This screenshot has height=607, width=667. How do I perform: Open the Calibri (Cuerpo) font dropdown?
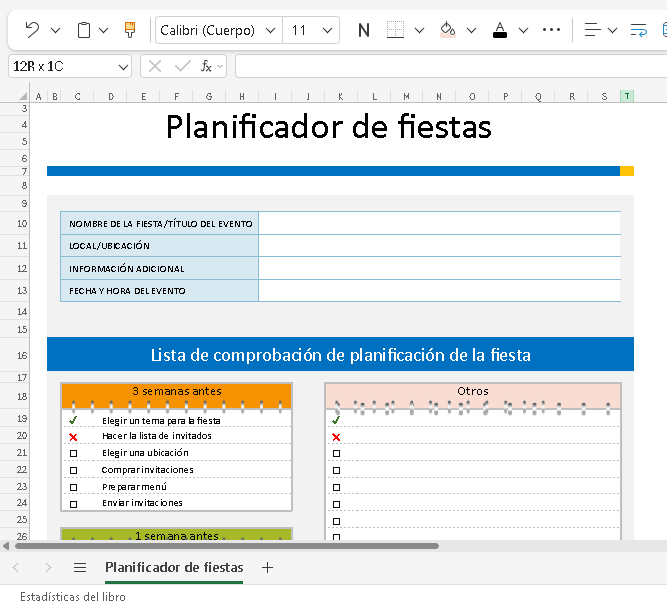pyautogui.click(x=218, y=30)
